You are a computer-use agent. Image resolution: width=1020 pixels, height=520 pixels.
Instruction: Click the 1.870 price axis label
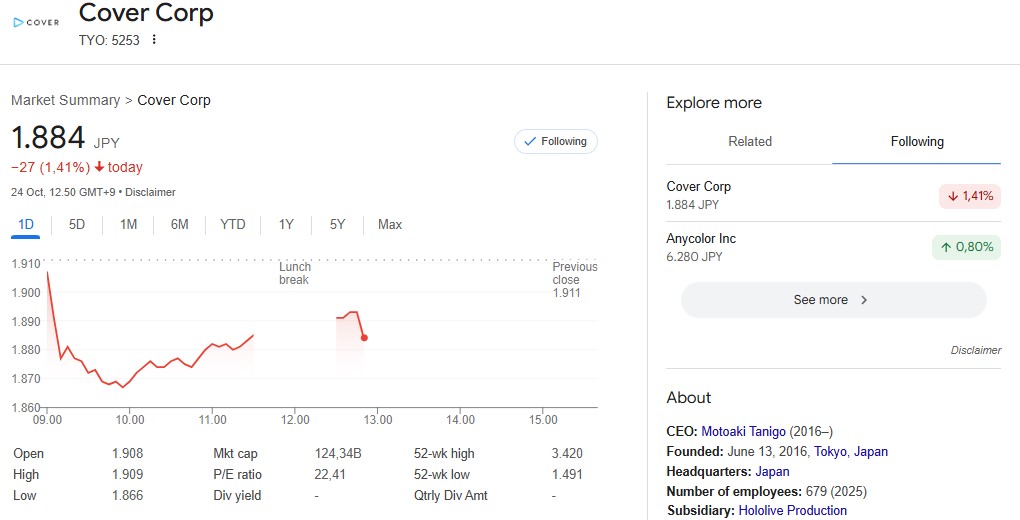[26, 378]
